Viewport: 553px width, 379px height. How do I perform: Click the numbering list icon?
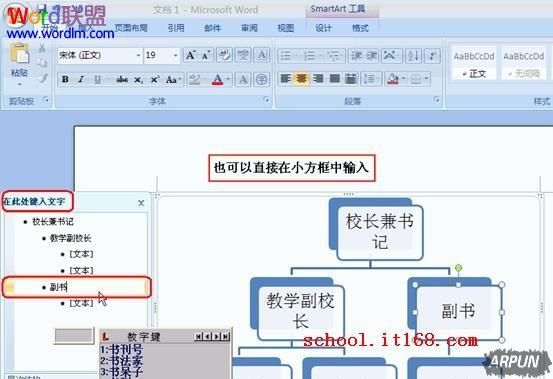tap(309, 56)
